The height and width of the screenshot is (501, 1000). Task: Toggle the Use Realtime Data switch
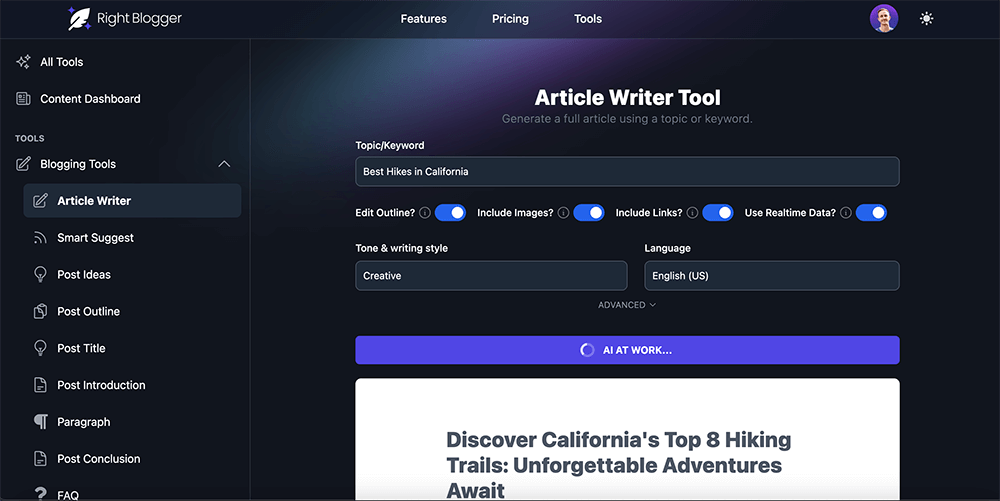pyautogui.click(x=871, y=213)
